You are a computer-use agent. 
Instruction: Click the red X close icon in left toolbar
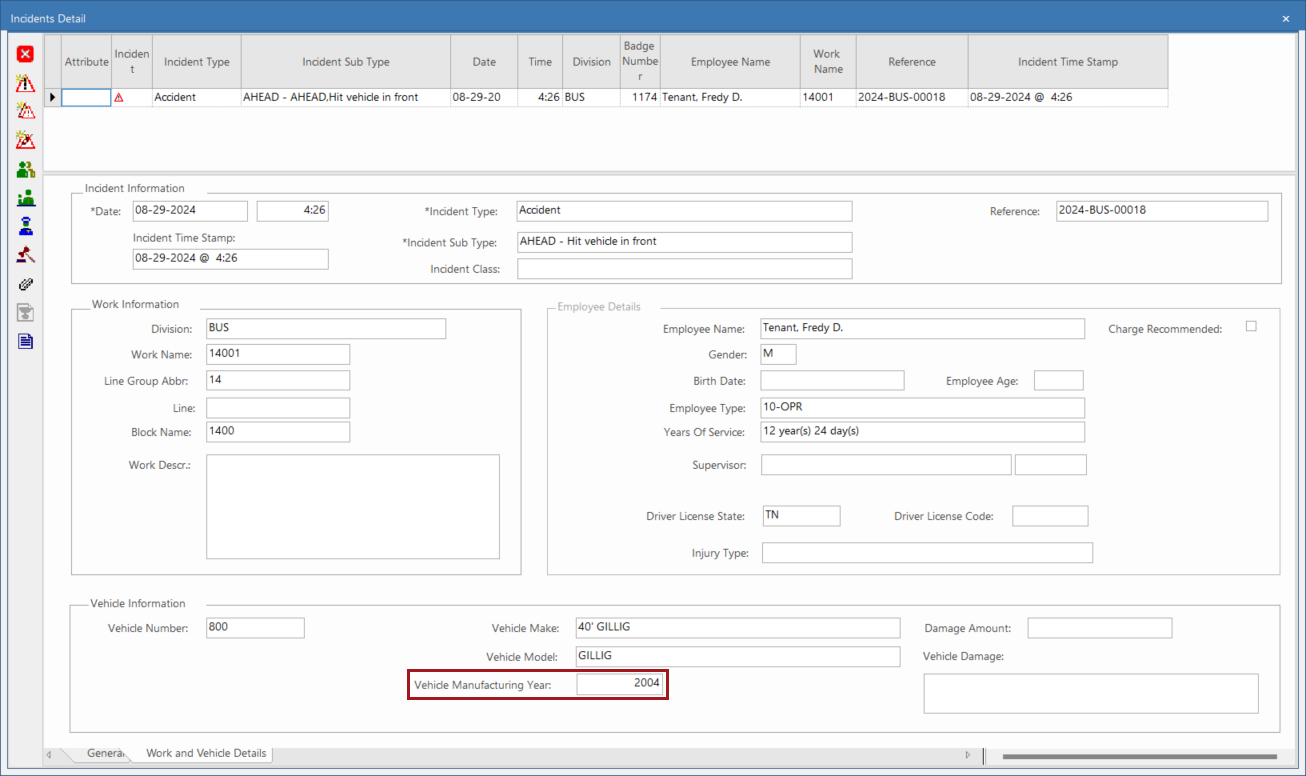point(25,54)
